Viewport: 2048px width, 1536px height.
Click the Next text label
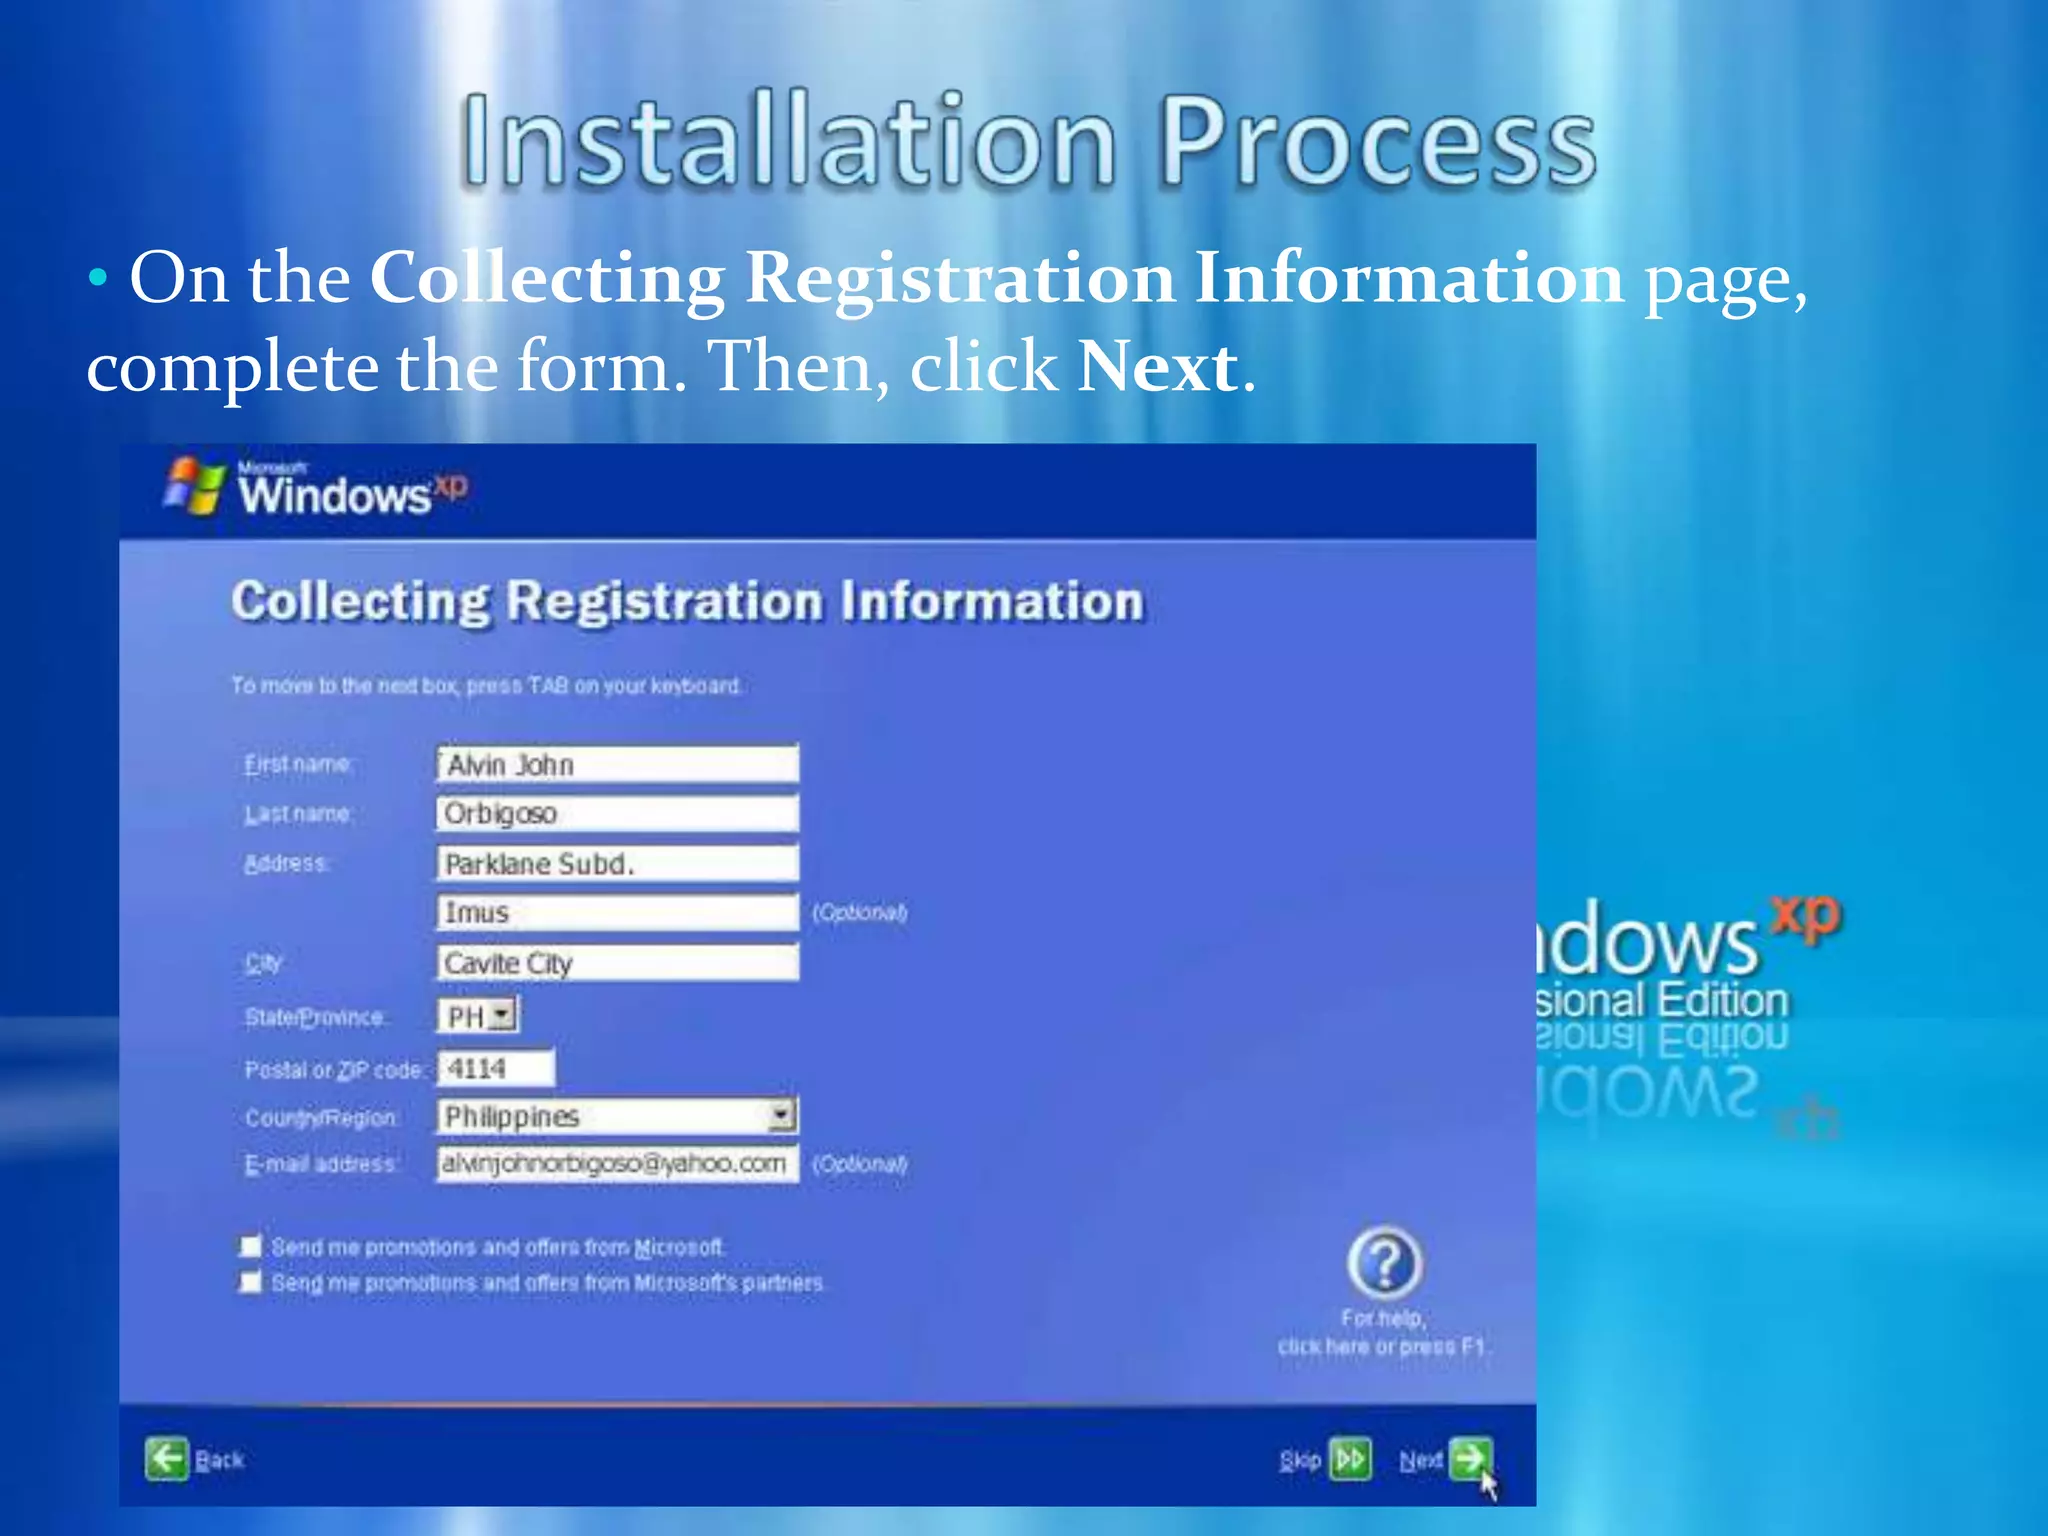(x=1420, y=1461)
